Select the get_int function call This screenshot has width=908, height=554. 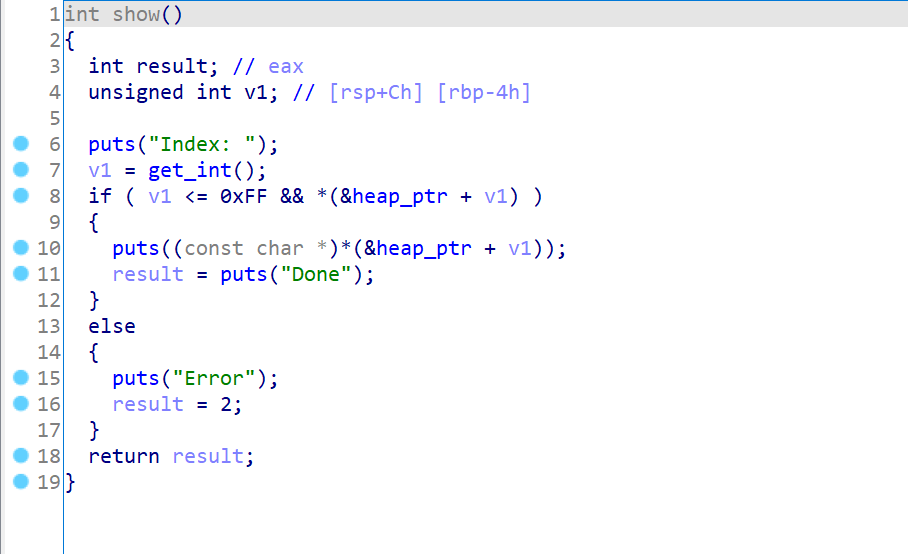[x=190, y=170]
